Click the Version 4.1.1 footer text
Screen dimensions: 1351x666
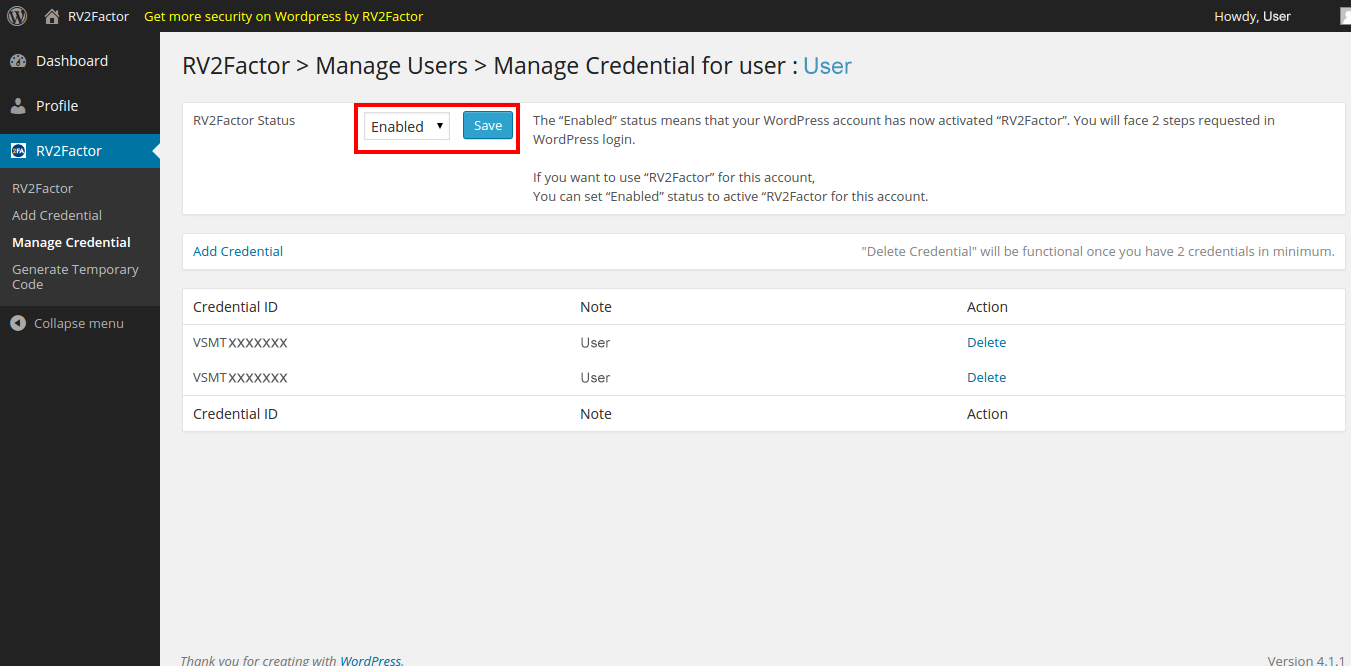click(1306, 660)
